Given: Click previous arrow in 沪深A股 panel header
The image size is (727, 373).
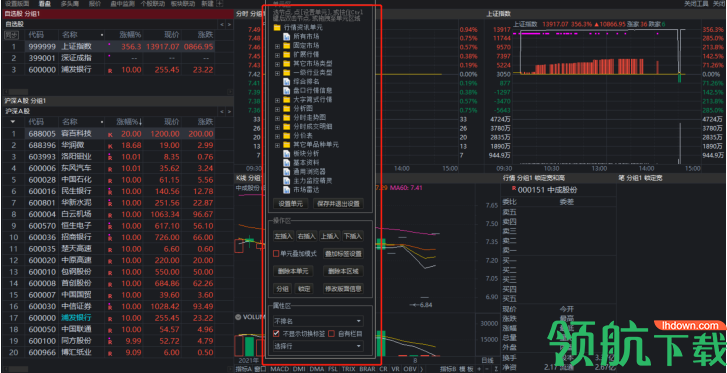Looking at the screenshot, I should [x=222, y=111].
